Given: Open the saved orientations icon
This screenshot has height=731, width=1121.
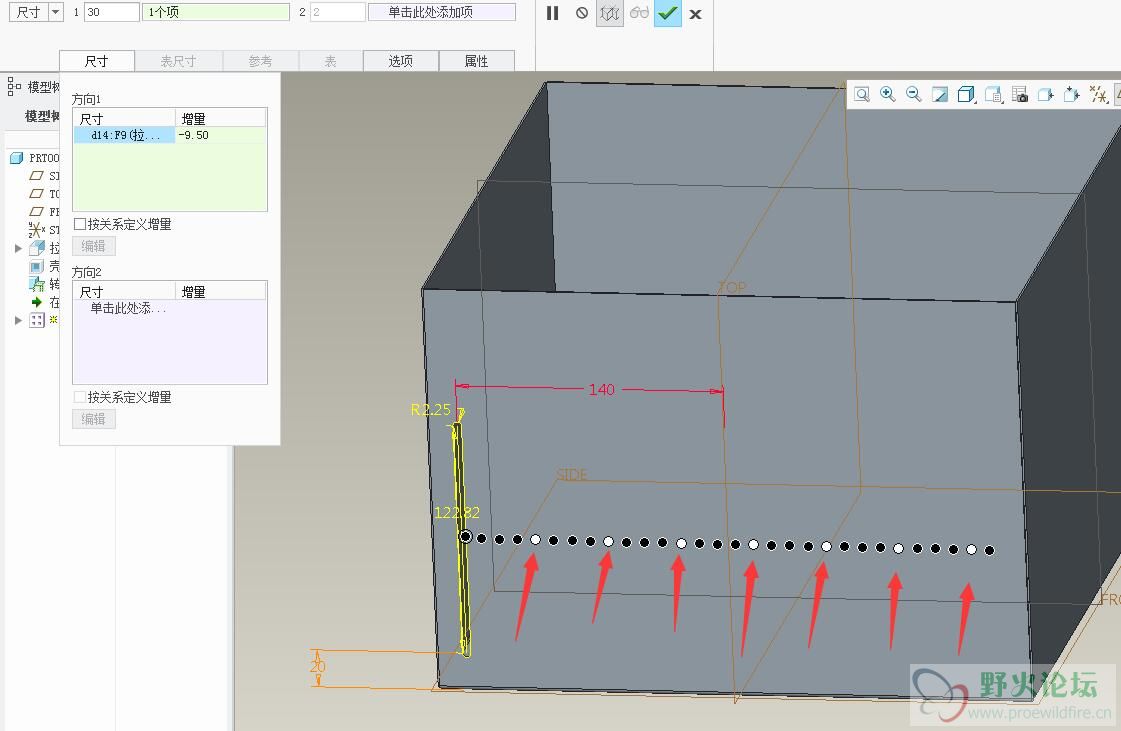Looking at the screenshot, I should [x=993, y=94].
